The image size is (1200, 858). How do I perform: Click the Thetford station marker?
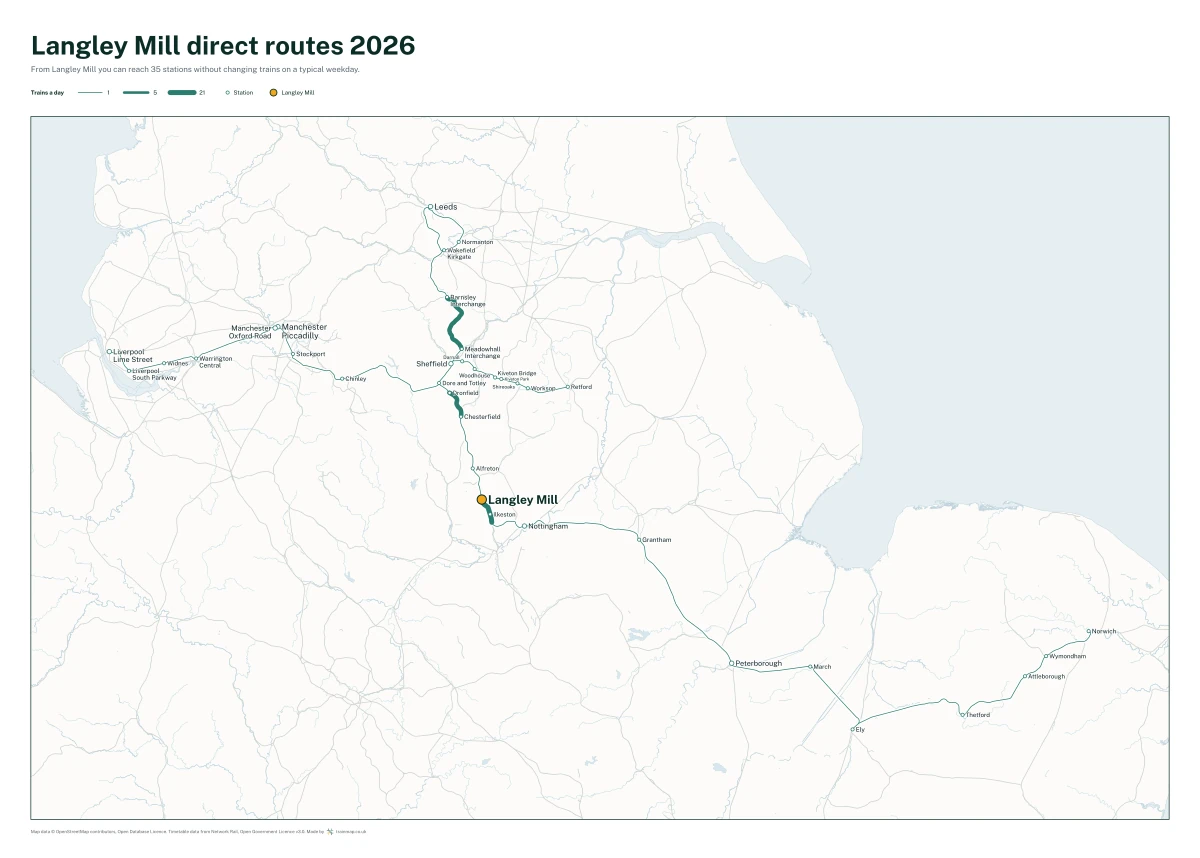tap(962, 715)
